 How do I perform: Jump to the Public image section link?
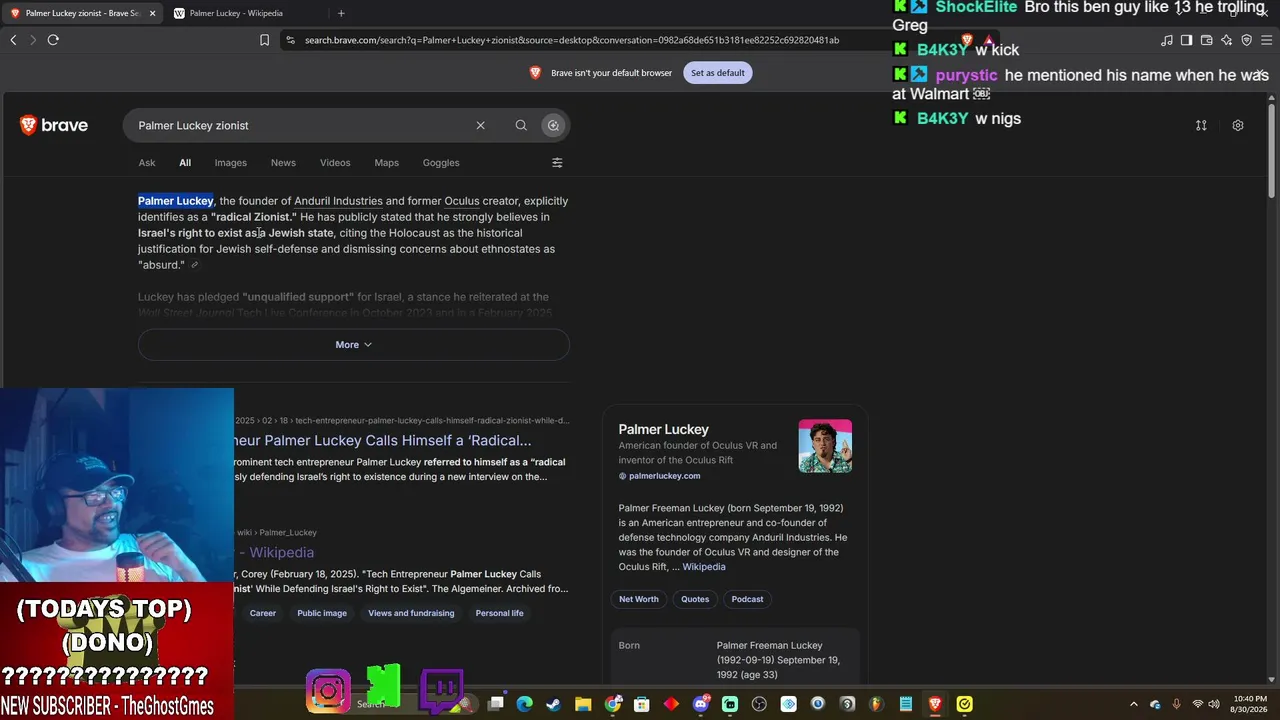[322, 613]
